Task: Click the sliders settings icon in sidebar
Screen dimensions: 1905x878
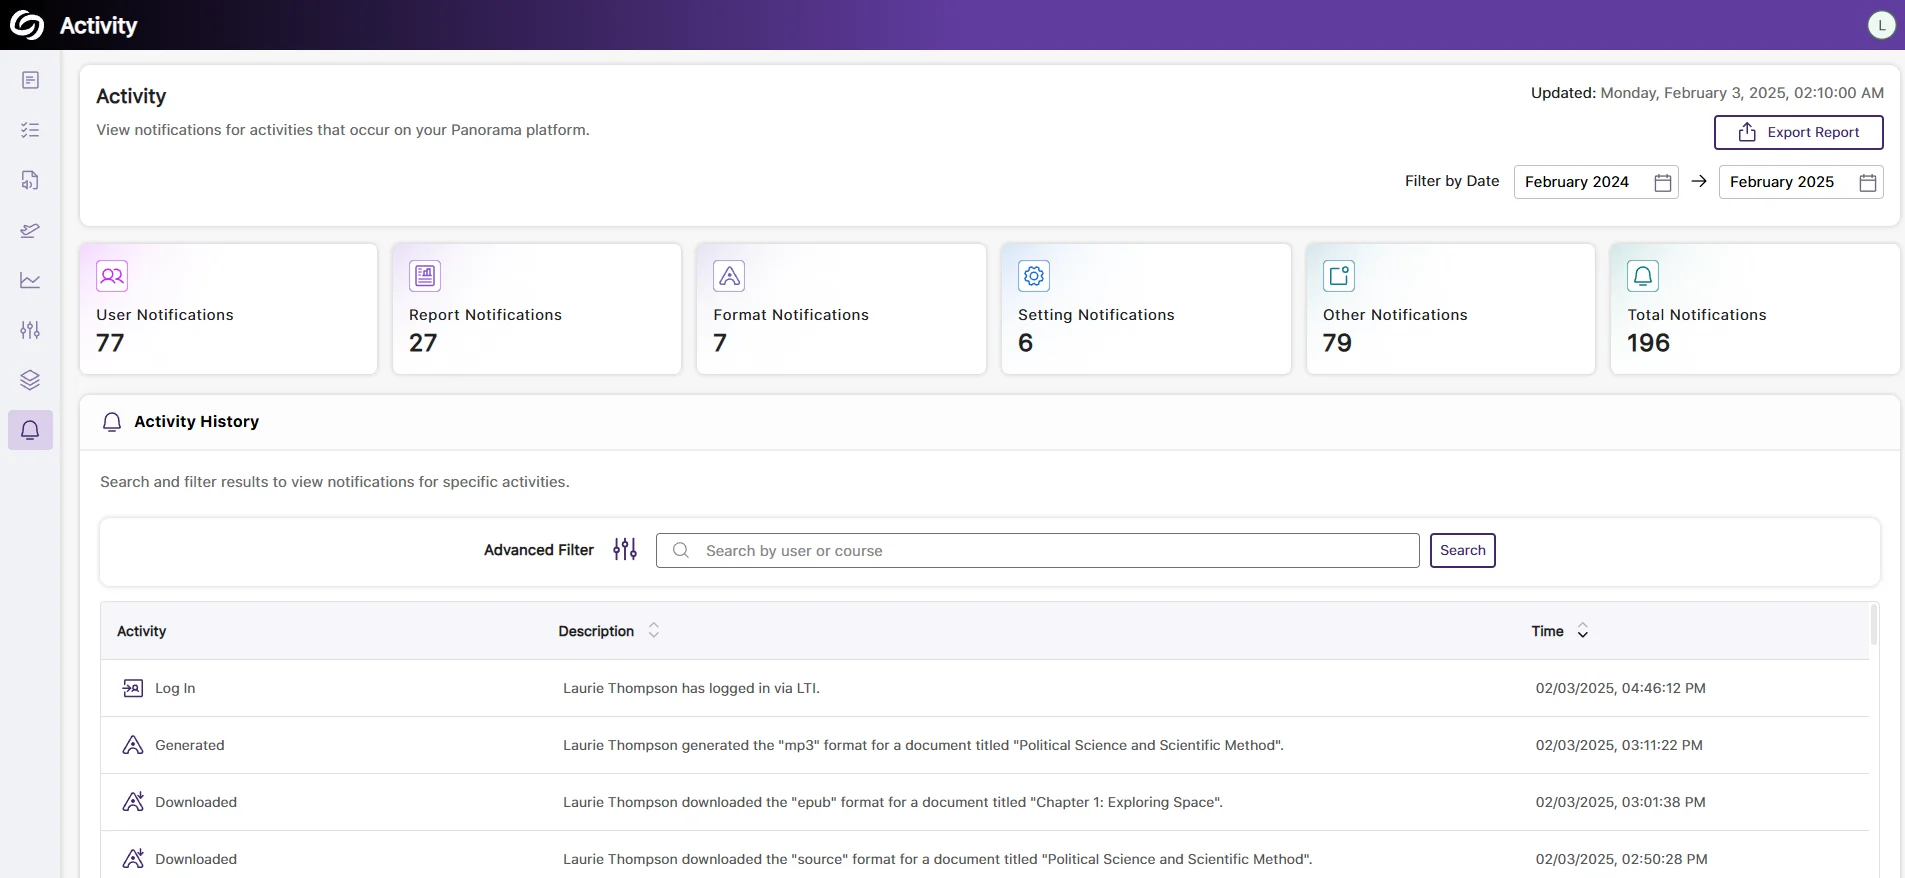Action: 30,330
